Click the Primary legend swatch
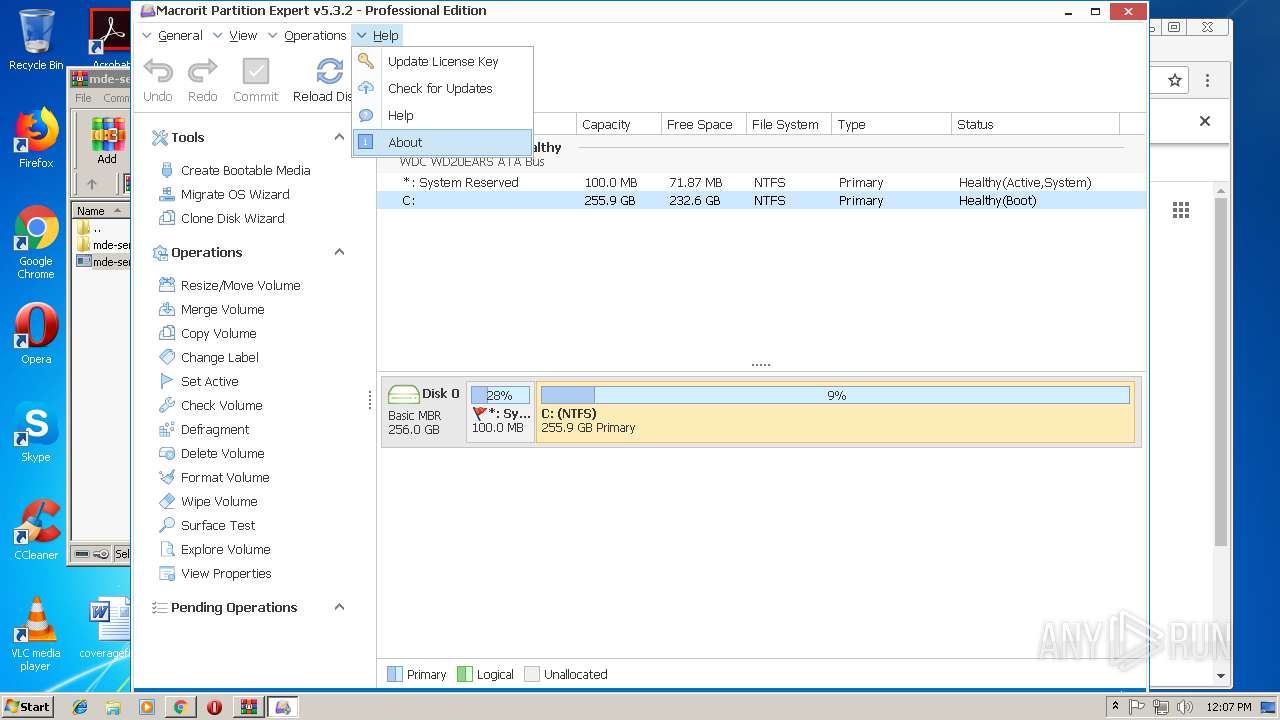 pos(394,674)
